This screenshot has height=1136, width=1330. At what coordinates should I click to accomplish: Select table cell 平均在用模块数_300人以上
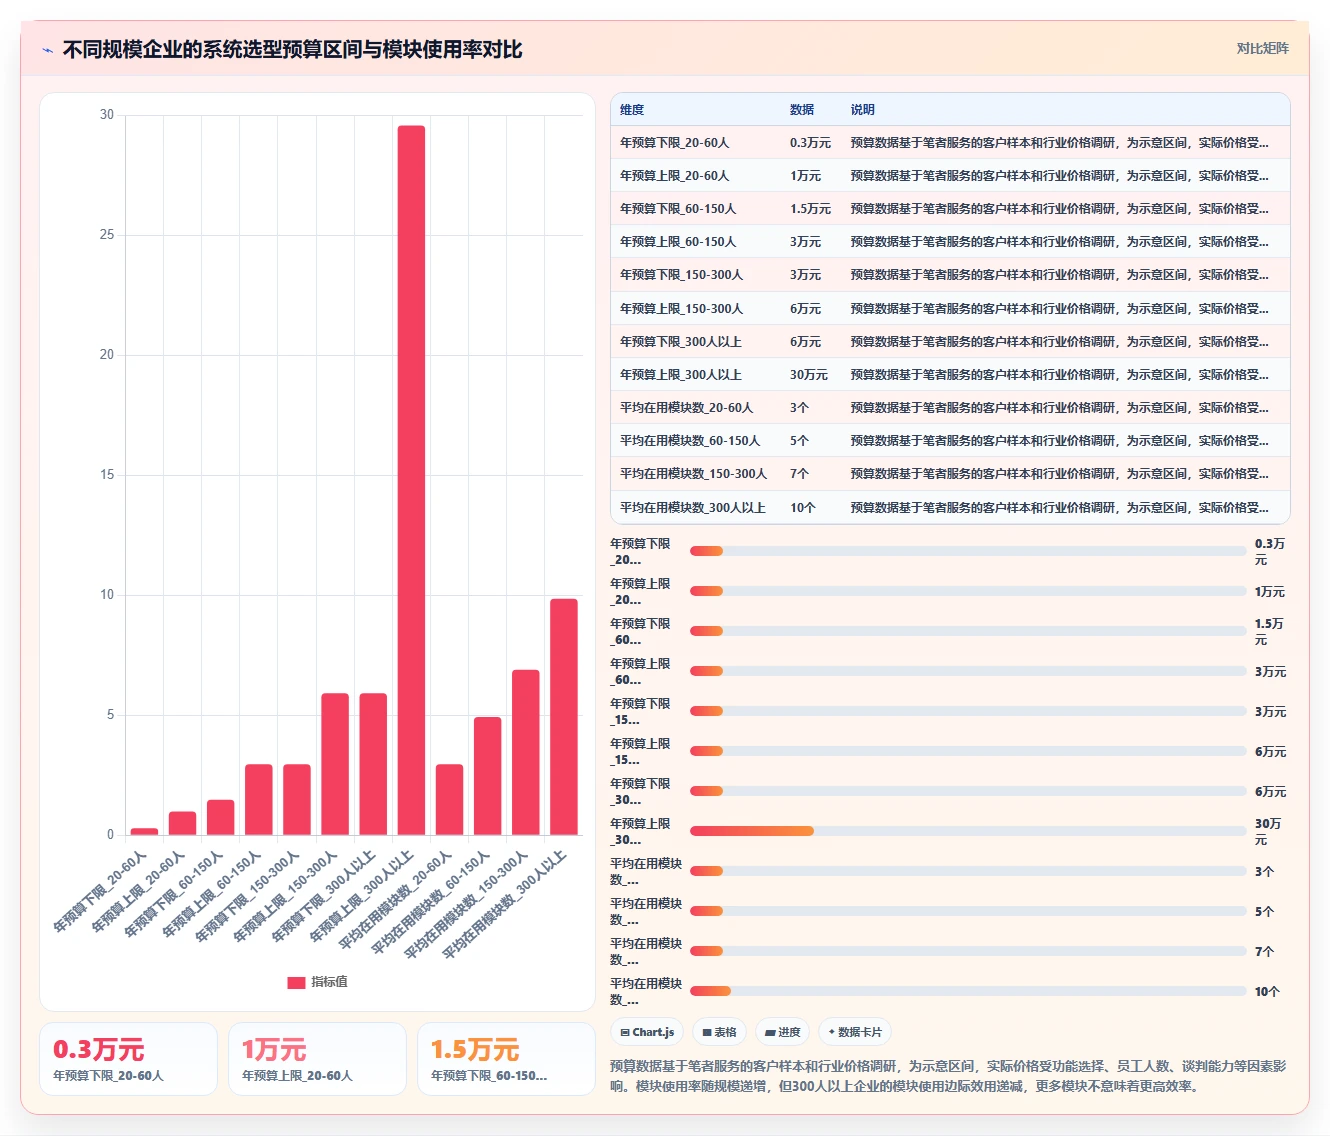(693, 508)
